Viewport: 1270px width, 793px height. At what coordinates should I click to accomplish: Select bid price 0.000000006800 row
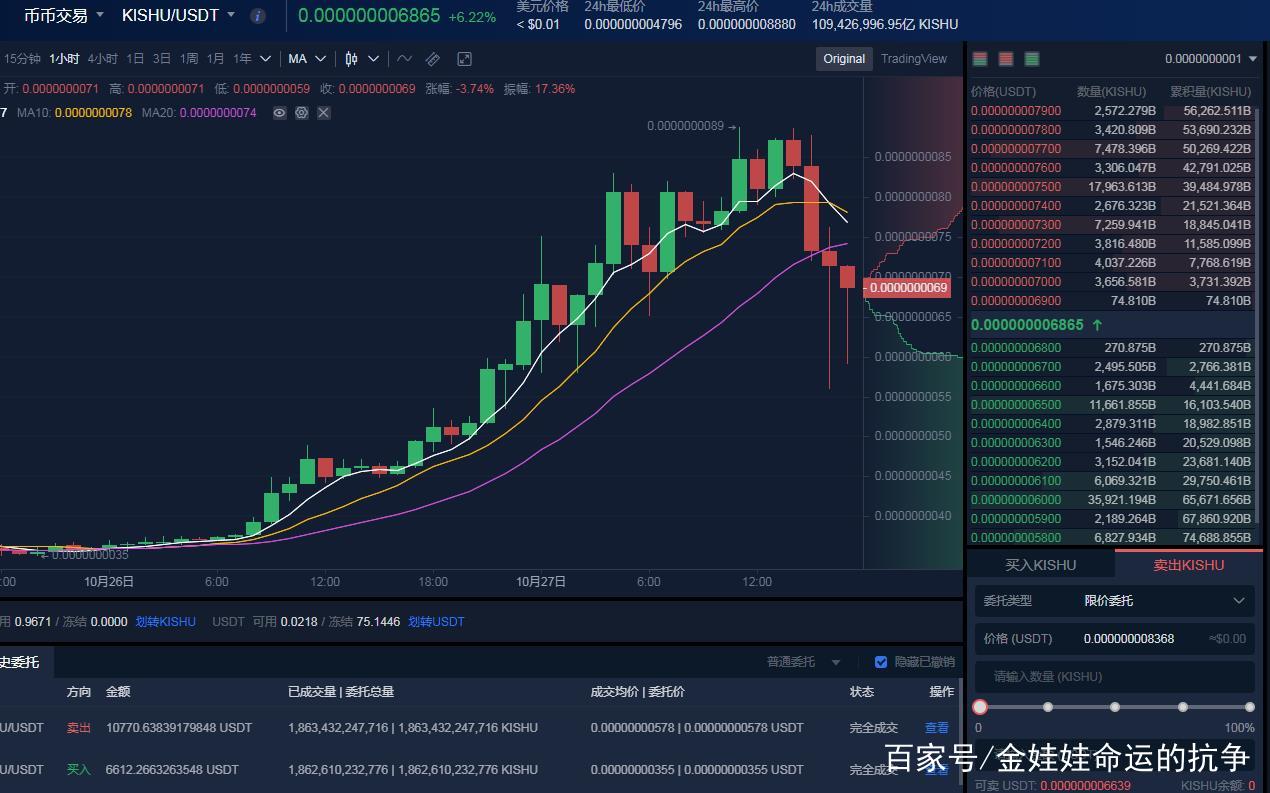point(1111,348)
